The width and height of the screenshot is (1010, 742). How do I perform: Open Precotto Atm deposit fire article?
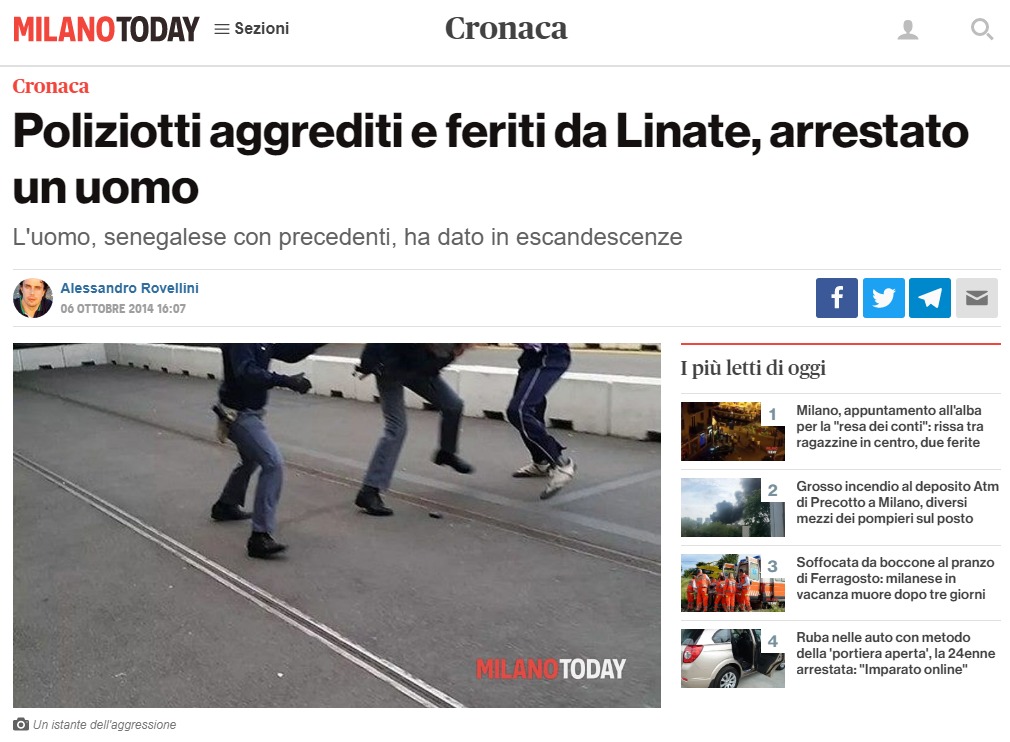tap(897, 502)
